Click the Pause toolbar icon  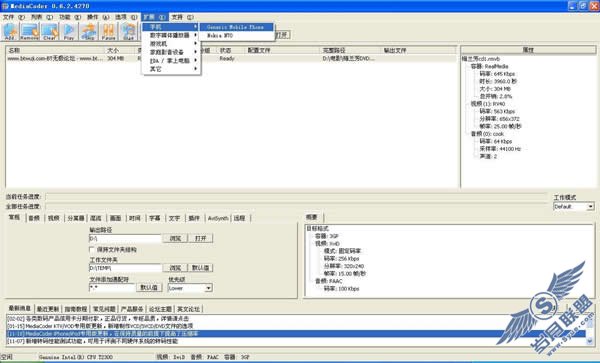coord(109,31)
